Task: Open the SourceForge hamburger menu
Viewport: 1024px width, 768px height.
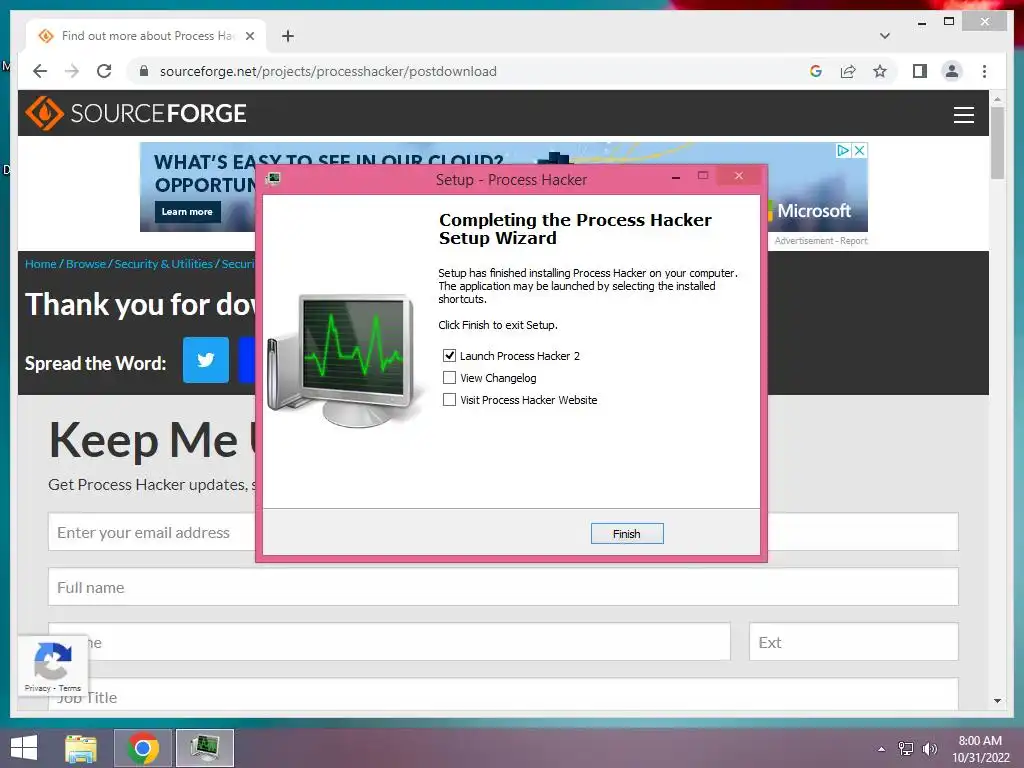Action: (x=963, y=114)
